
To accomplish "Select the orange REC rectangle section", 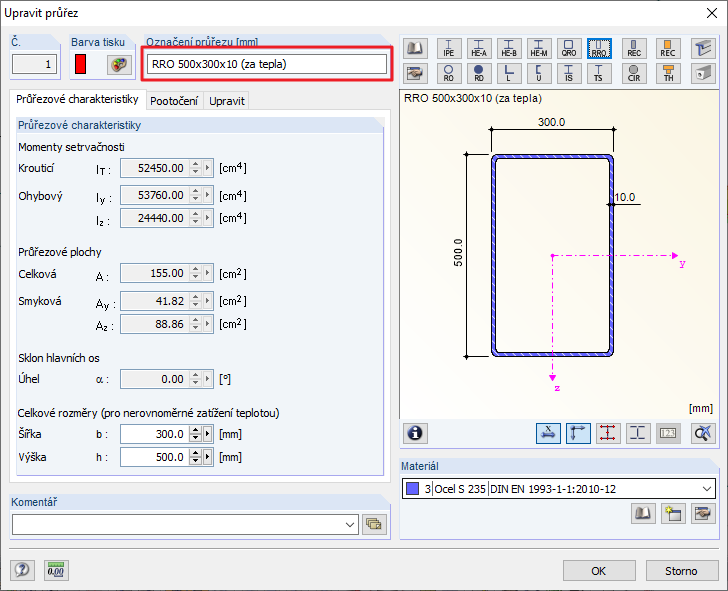I will pyautogui.click(x=668, y=48).
